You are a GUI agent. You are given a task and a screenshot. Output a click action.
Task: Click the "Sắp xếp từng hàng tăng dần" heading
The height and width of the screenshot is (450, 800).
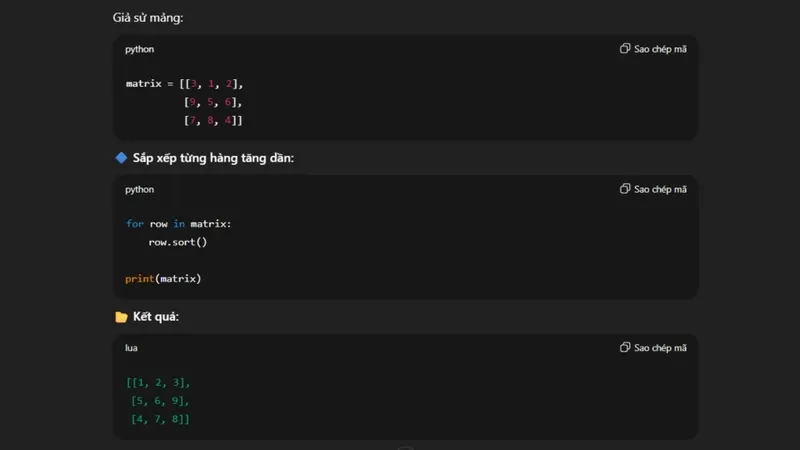pyautogui.click(x=213, y=158)
